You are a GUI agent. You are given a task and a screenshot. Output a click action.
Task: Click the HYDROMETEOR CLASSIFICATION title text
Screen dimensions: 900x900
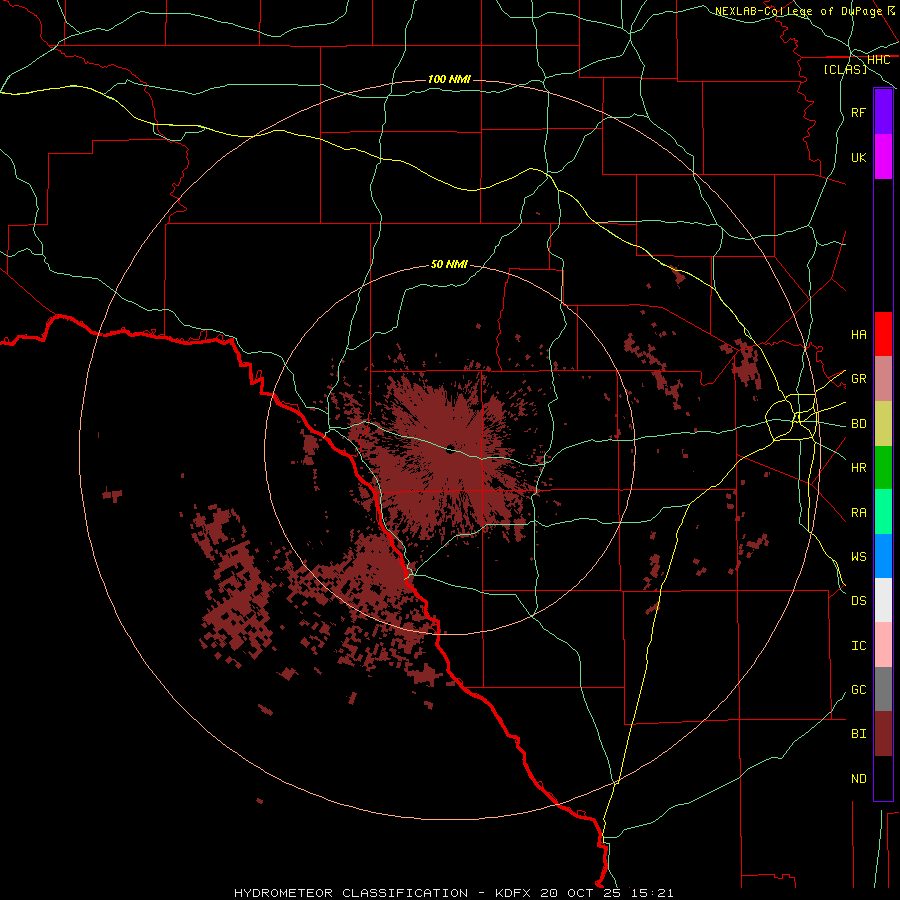[351, 893]
